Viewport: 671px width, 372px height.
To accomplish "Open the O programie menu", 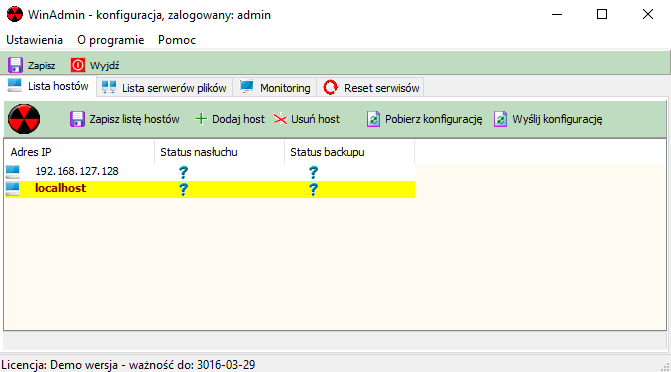I will pos(110,40).
